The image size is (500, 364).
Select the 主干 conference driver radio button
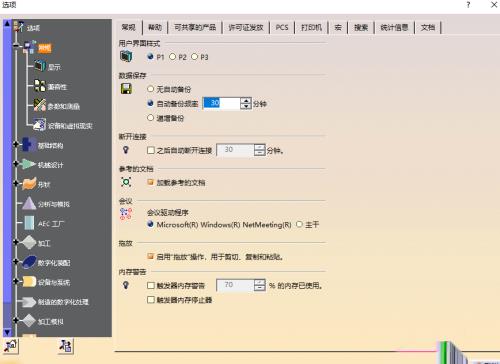299,224
